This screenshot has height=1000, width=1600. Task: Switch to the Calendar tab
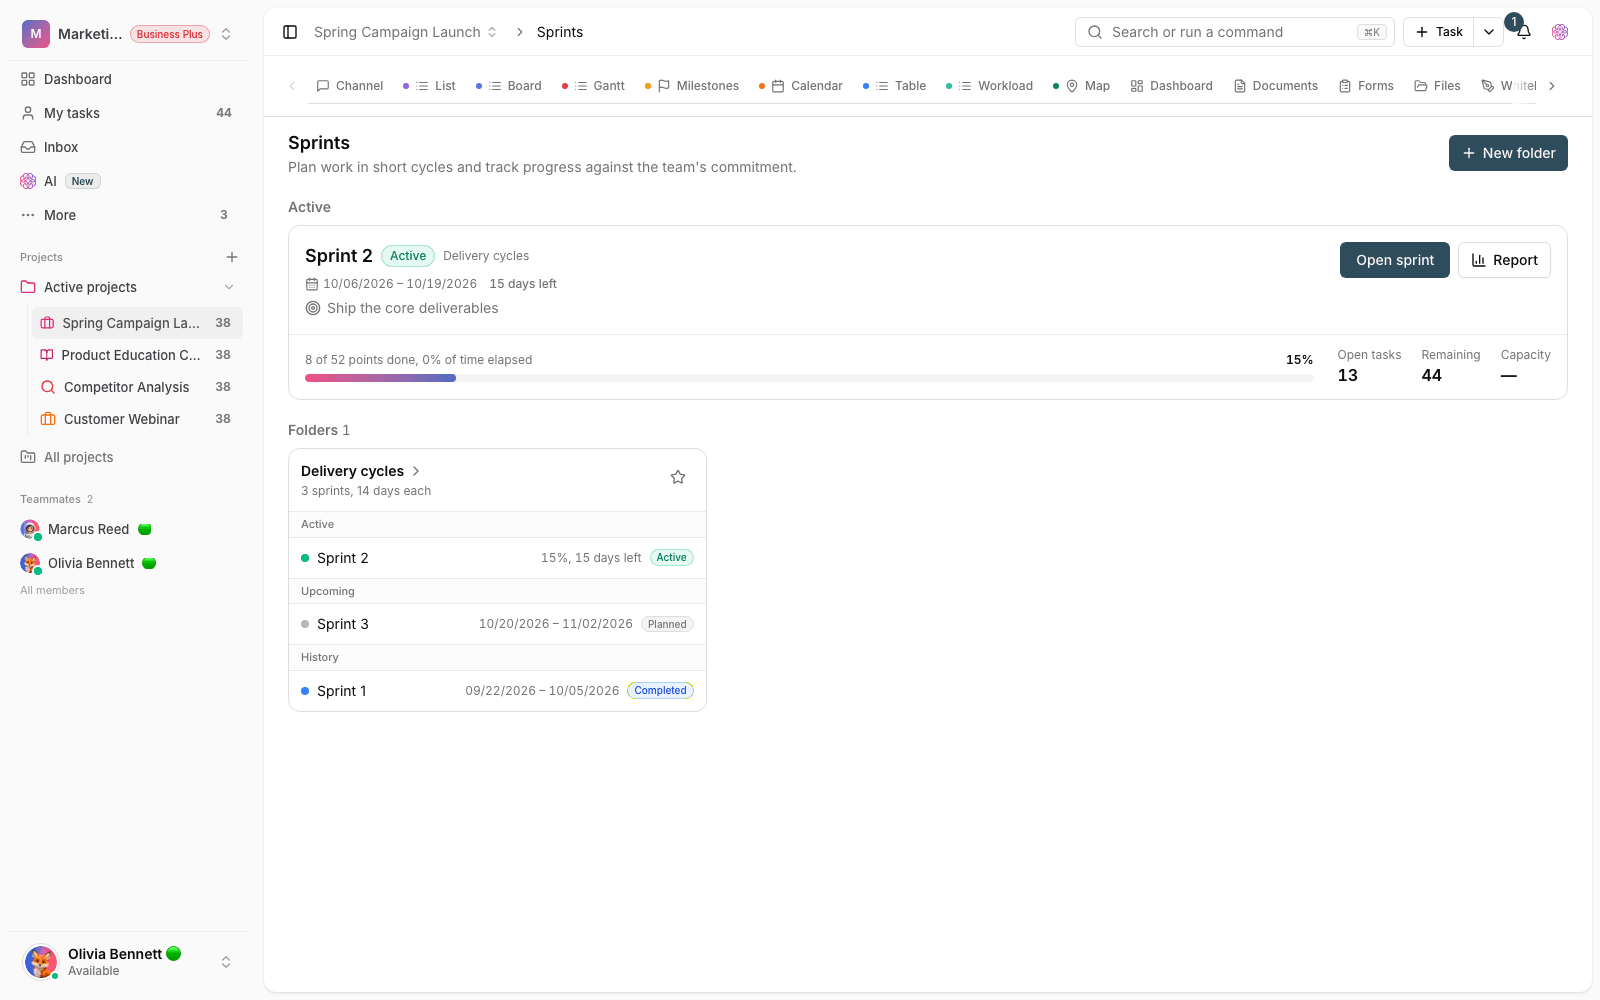coord(802,86)
